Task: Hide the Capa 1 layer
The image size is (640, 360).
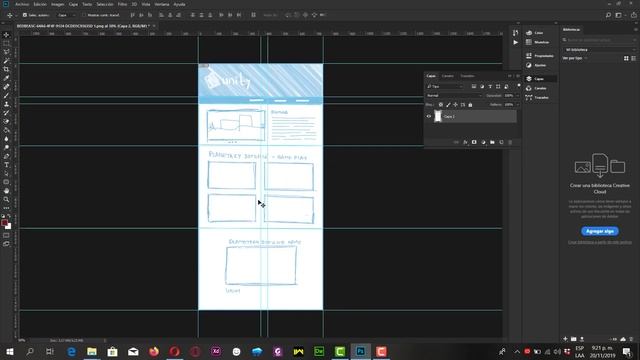Action: pos(429,116)
